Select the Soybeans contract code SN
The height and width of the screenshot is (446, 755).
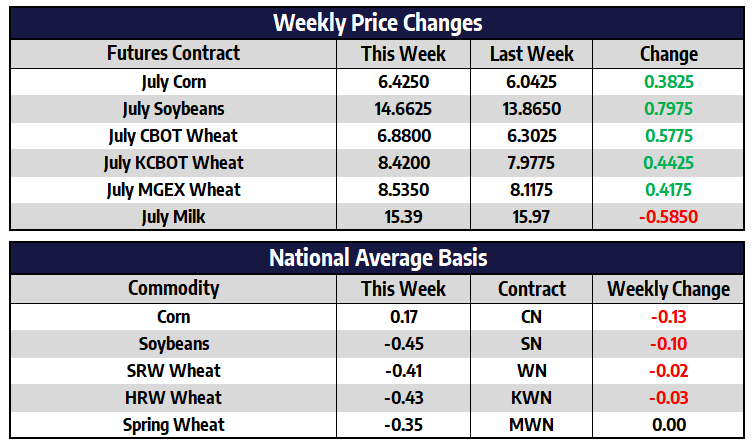tap(531, 344)
